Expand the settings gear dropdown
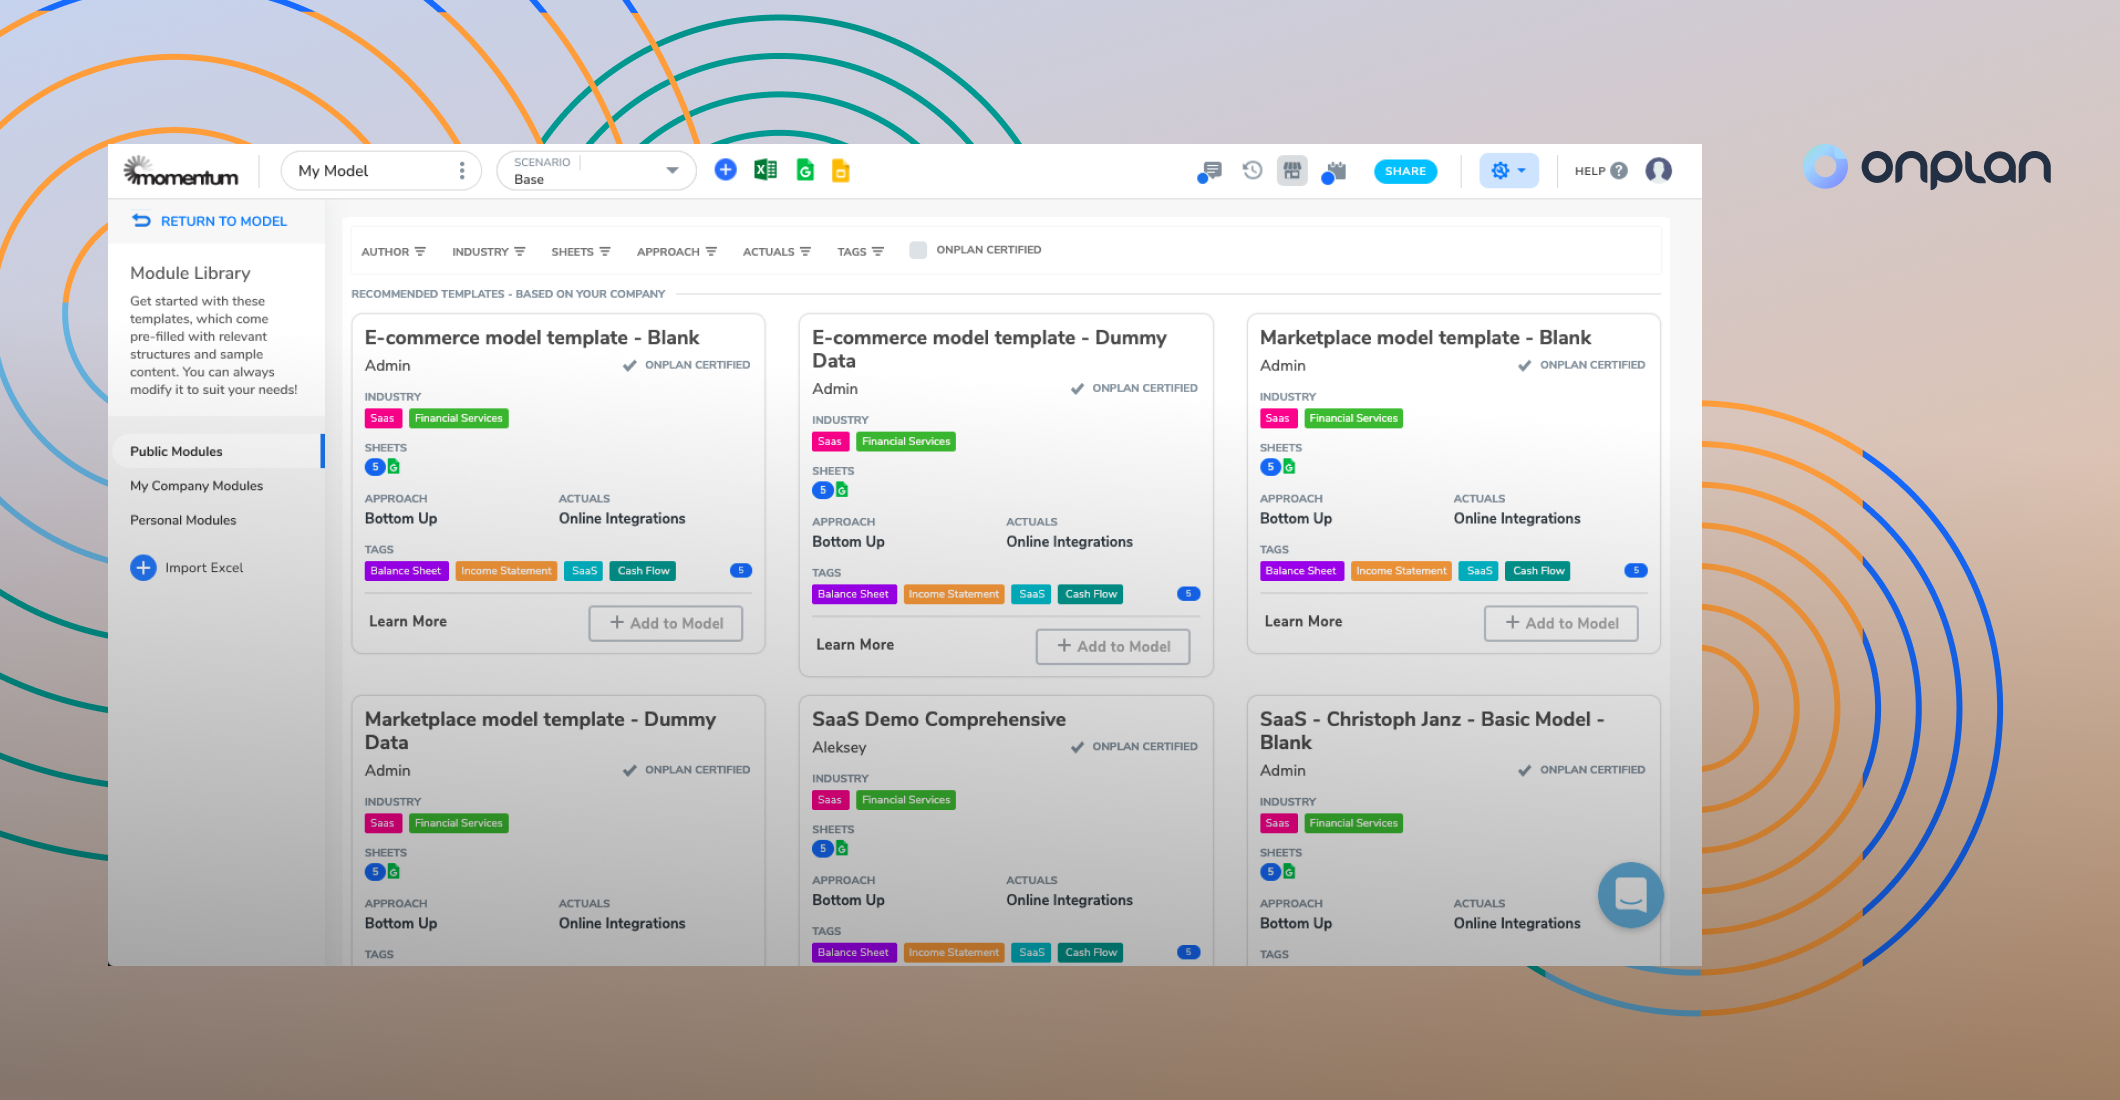Image resolution: width=2120 pixels, height=1100 pixels. click(x=1508, y=170)
